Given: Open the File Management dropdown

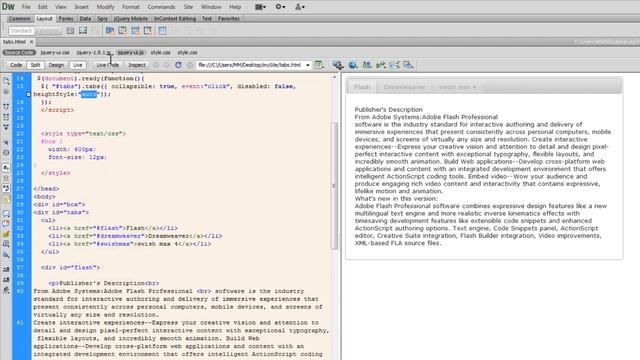Looking at the screenshot, I should click(367, 65).
